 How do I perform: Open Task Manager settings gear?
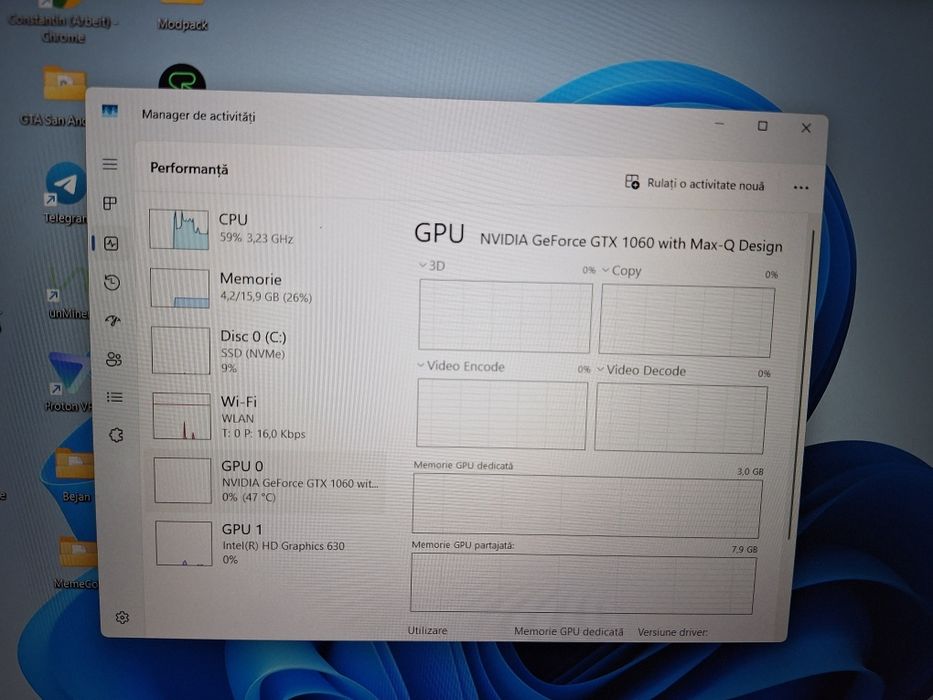point(122,617)
